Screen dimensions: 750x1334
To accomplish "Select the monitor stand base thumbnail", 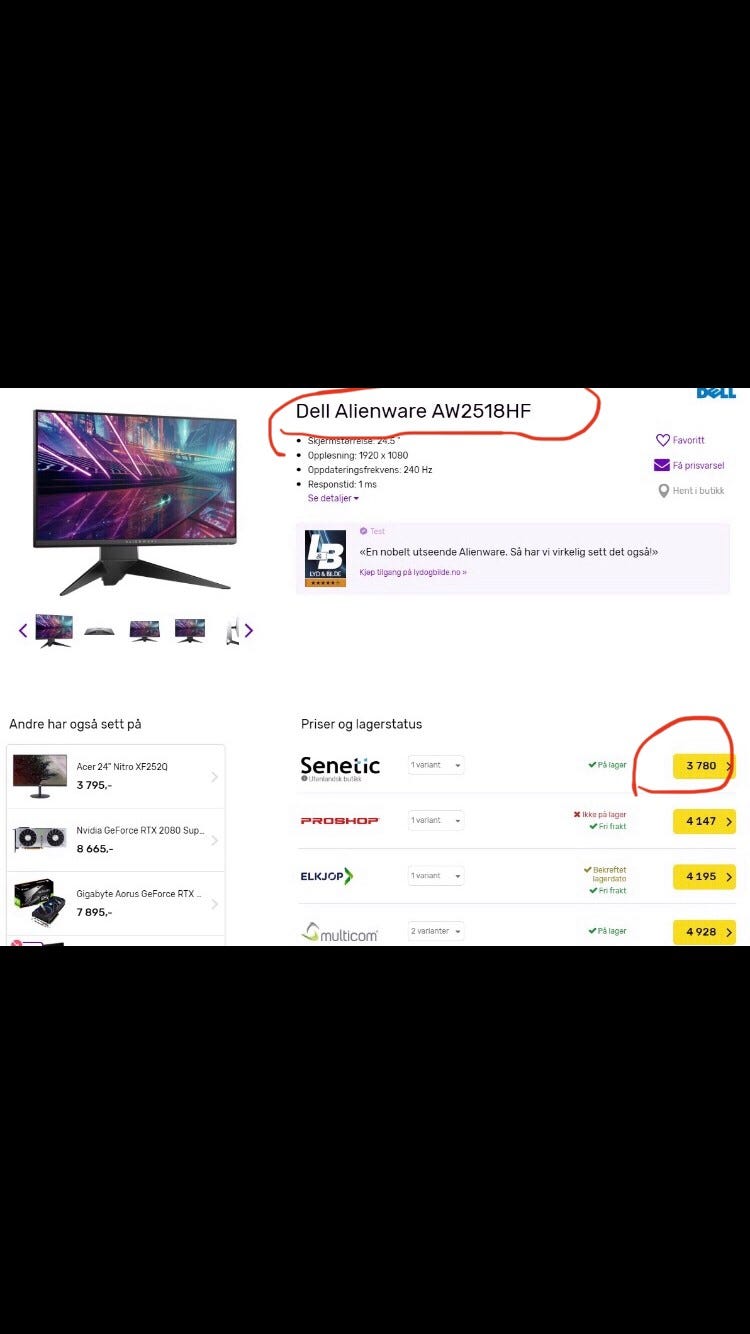I will (99, 630).
